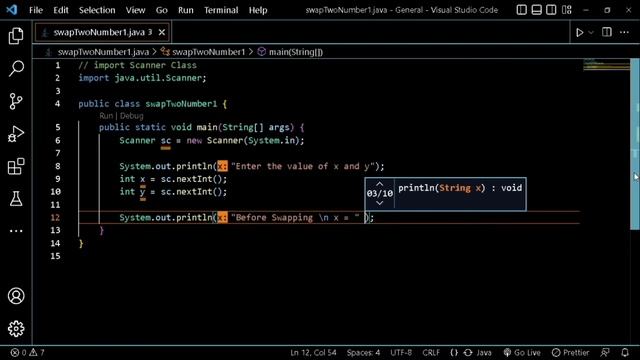
Task: Click 'Enter the value of x and y' string
Action: coord(303,166)
